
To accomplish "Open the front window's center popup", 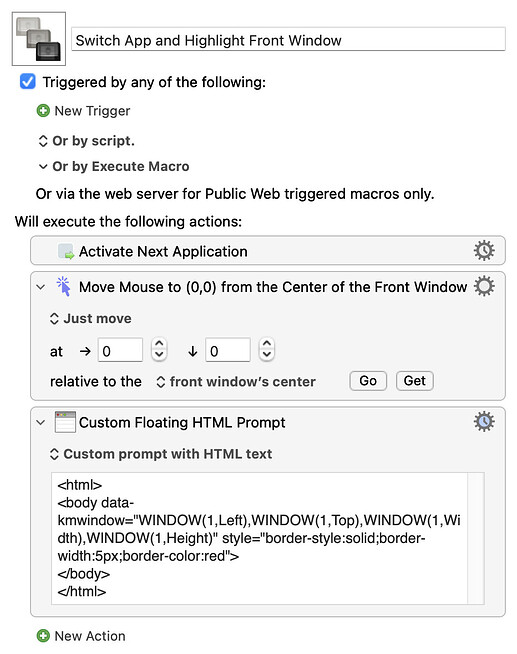I will tap(236, 382).
